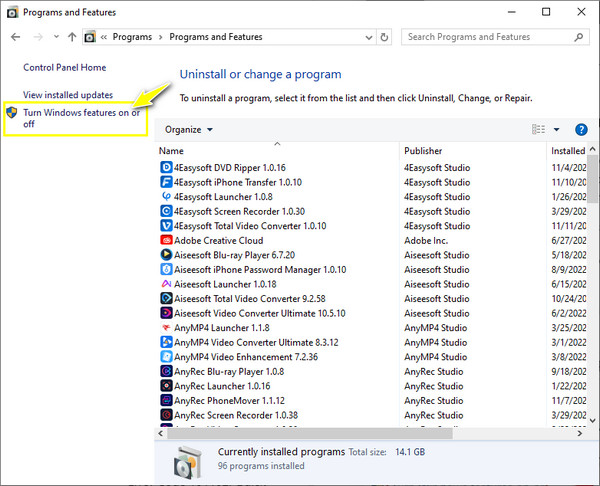600x486 pixels.
Task: Click the AnyRec Screen Recorder icon
Action: (166, 414)
